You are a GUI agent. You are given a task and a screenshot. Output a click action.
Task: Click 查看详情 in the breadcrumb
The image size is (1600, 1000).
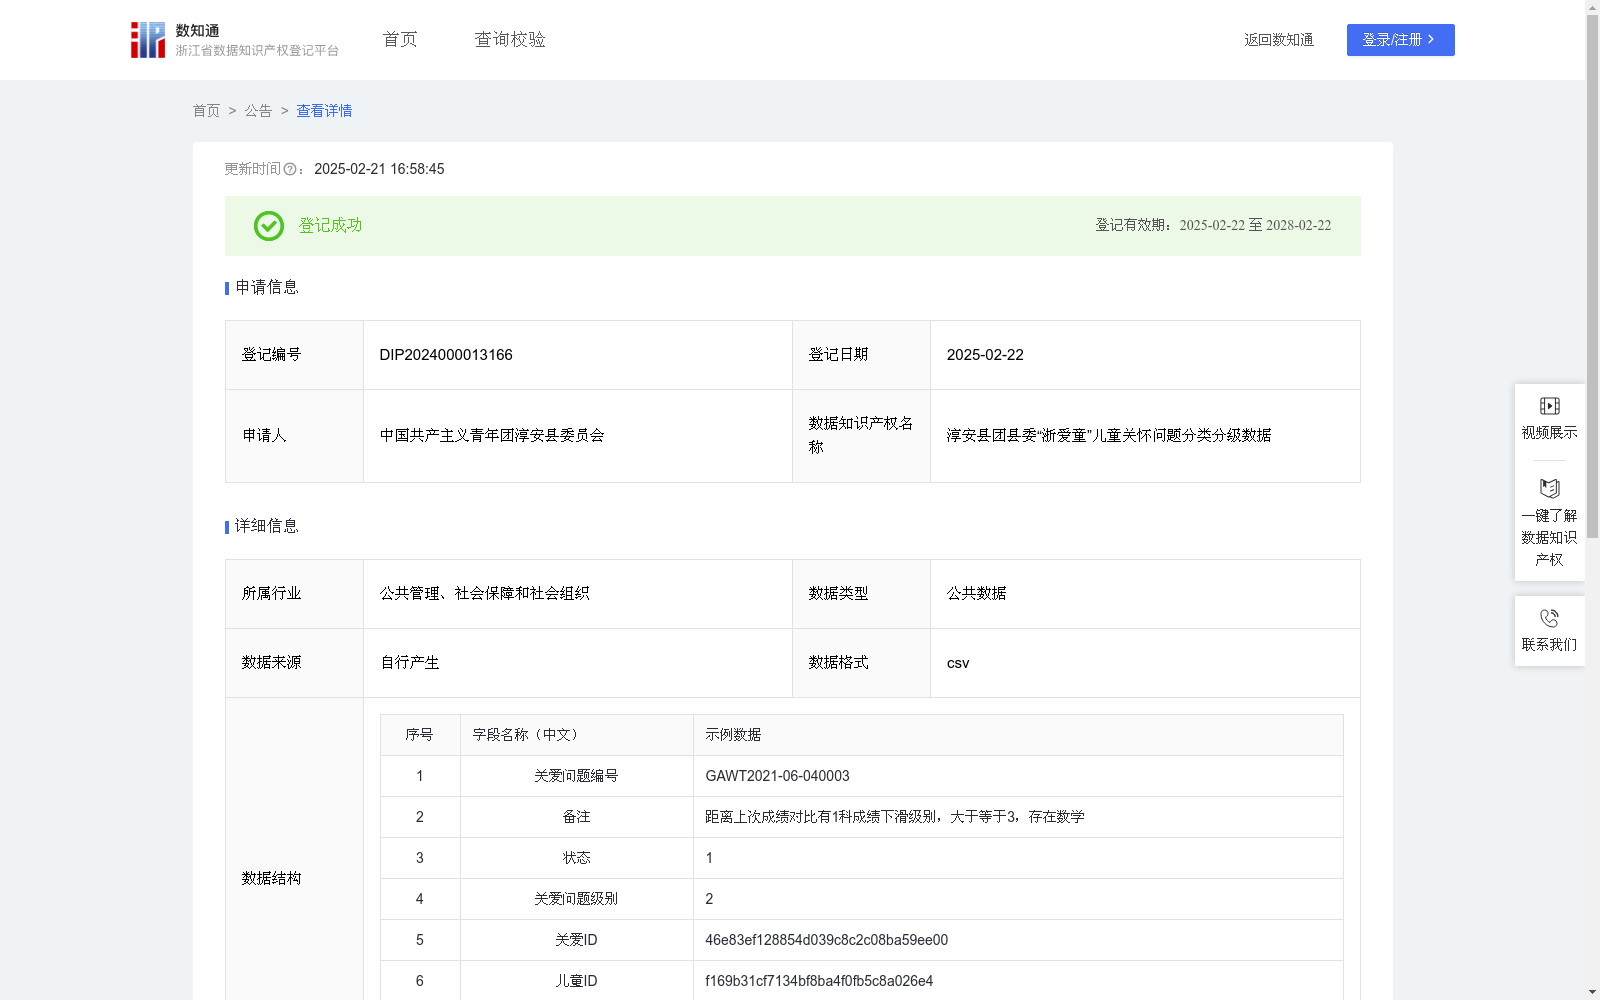(x=324, y=111)
